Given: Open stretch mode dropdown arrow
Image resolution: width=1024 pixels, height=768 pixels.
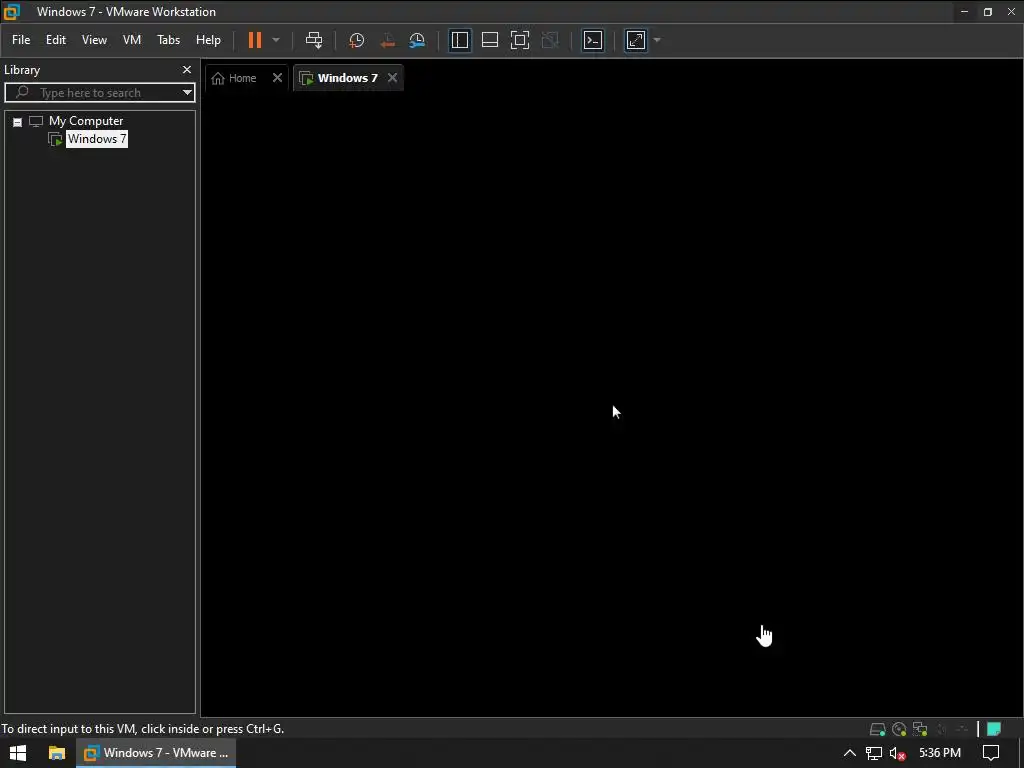Looking at the screenshot, I should click(657, 40).
